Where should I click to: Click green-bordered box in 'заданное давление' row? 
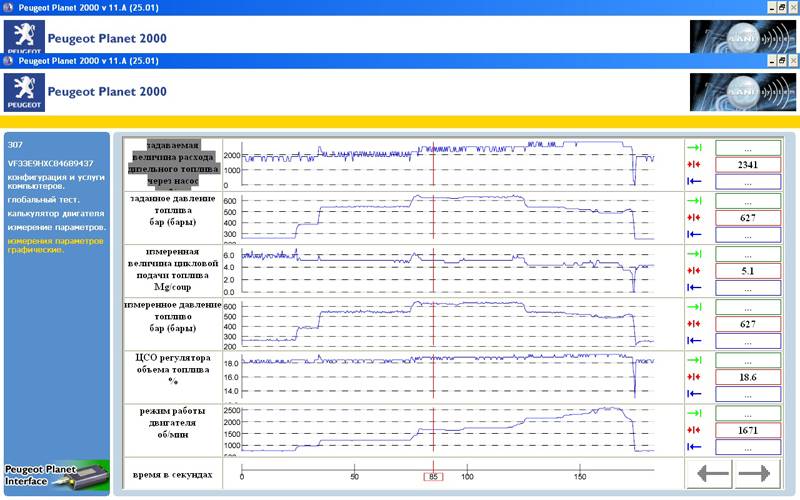(x=748, y=199)
